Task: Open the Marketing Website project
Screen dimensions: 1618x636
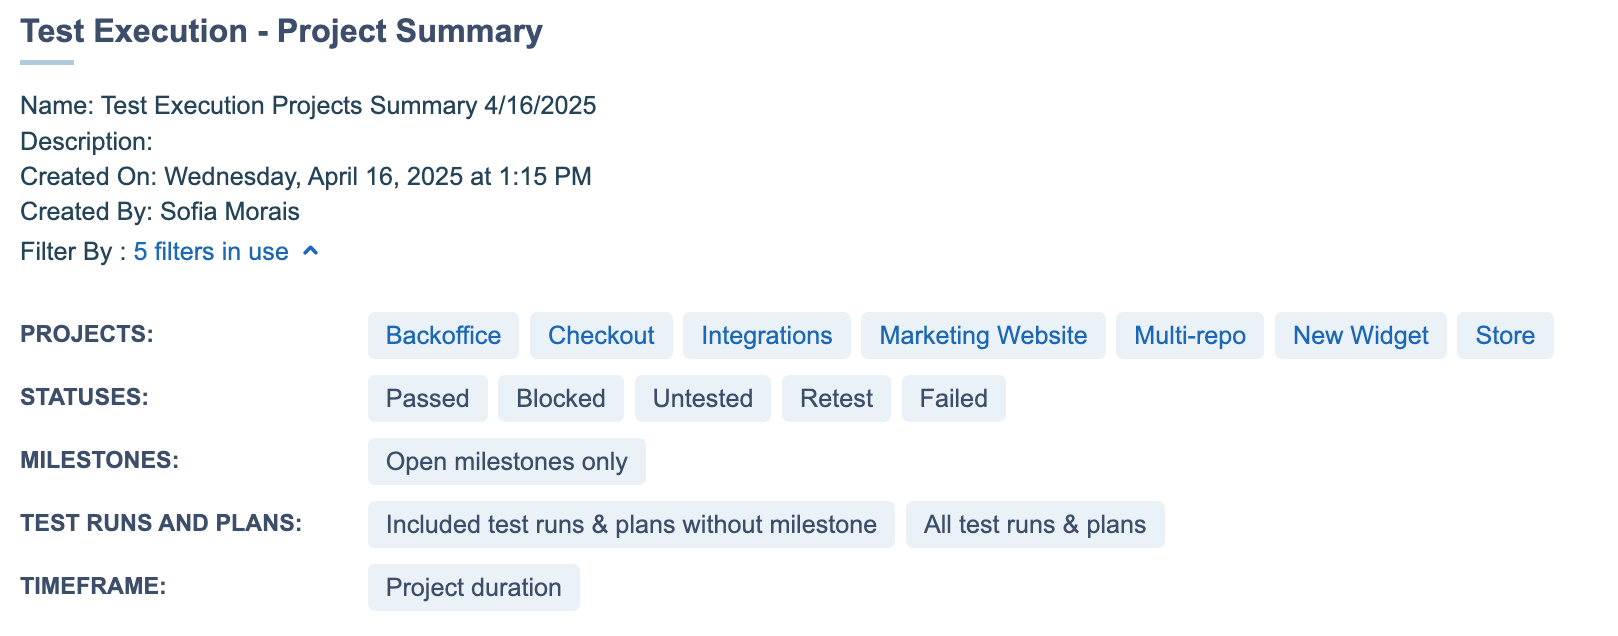Action: tap(983, 336)
